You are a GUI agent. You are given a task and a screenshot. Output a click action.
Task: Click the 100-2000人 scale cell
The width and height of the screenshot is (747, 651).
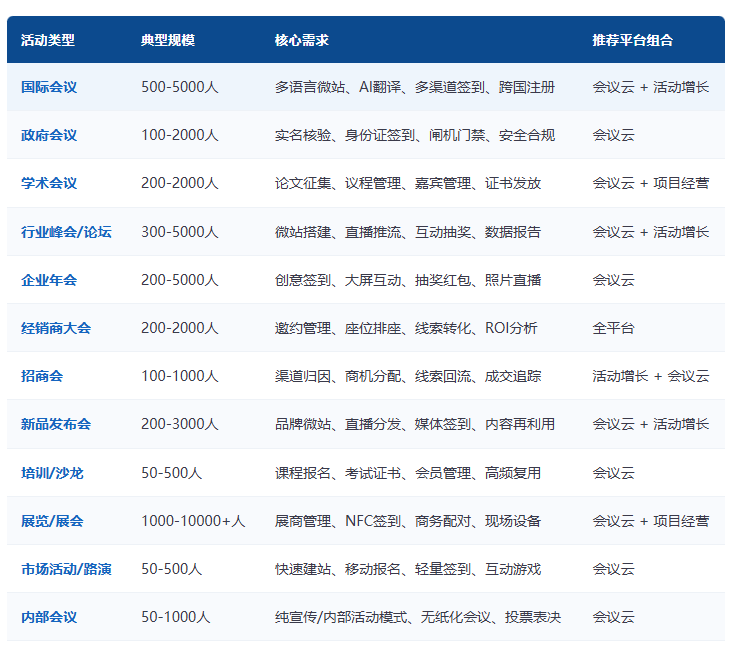[x=180, y=135]
